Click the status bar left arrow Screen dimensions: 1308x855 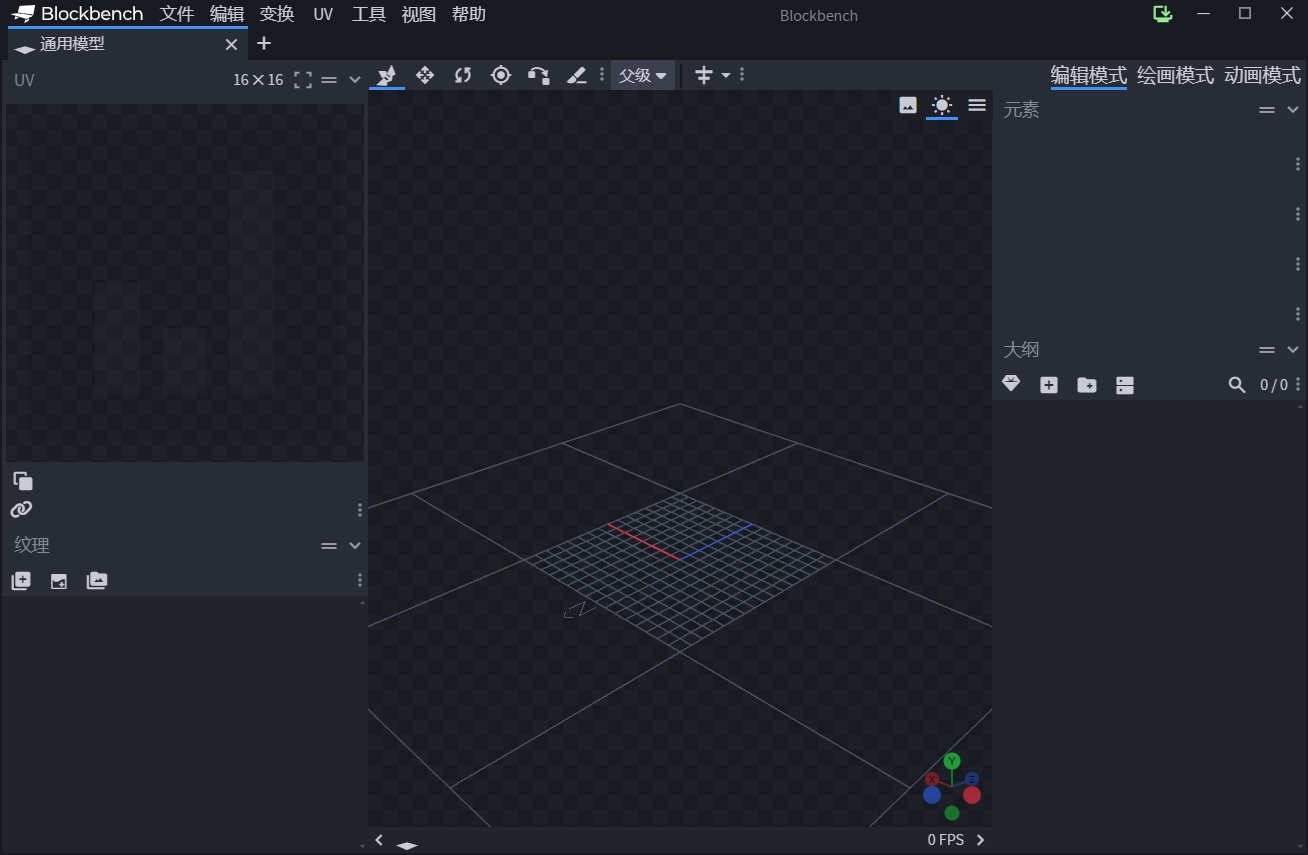tap(379, 840)
